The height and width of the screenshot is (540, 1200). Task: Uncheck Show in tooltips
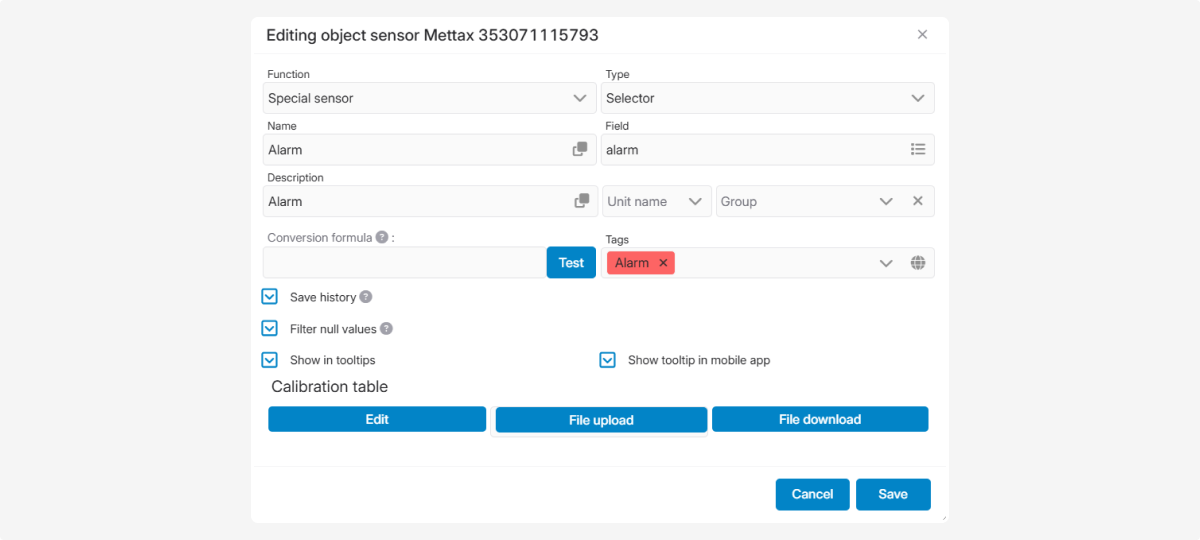(x=269, y=360)
